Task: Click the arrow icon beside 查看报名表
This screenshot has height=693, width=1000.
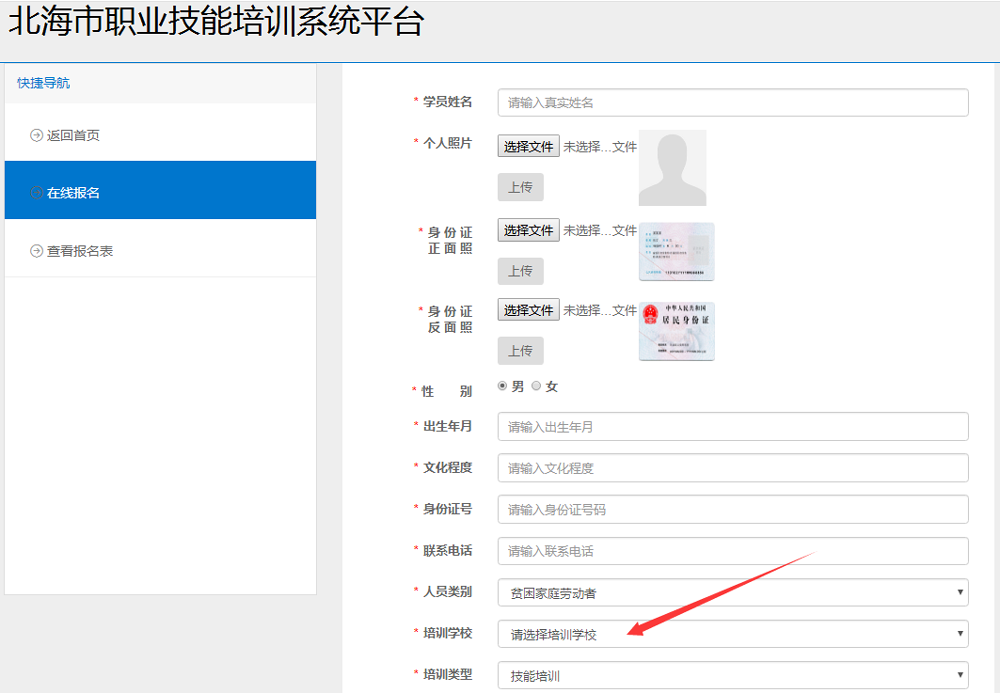Action: (36, 251)
